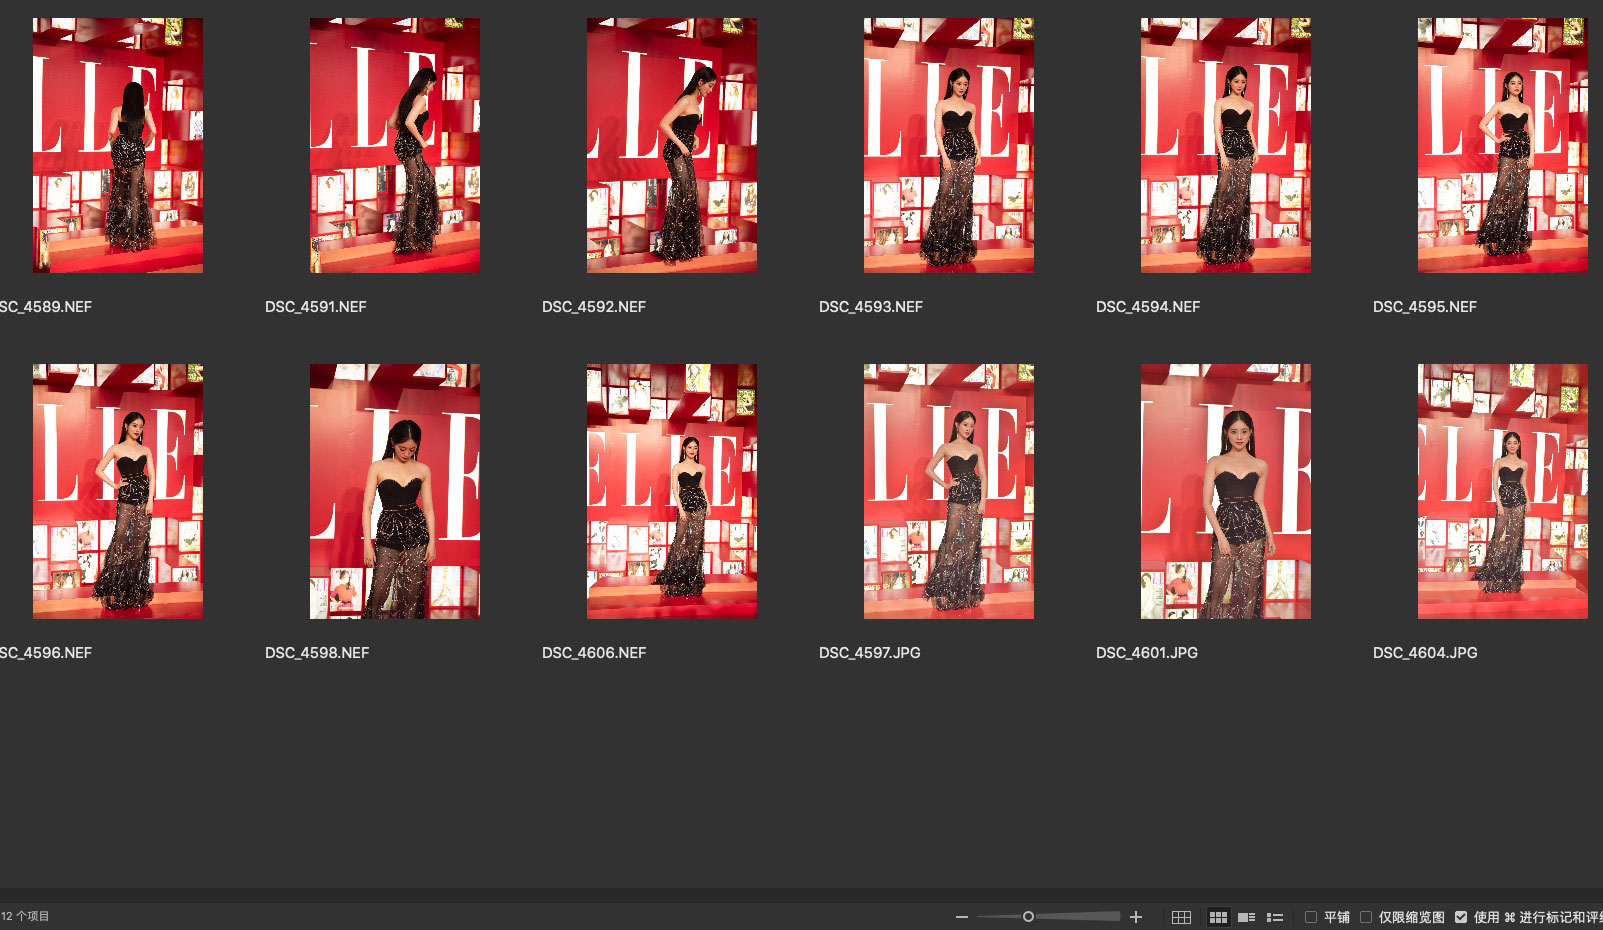This screenshot has height=930, width=1603.
Task: Switch to thumbnail grid view
Action: [x=1218, y=917]
